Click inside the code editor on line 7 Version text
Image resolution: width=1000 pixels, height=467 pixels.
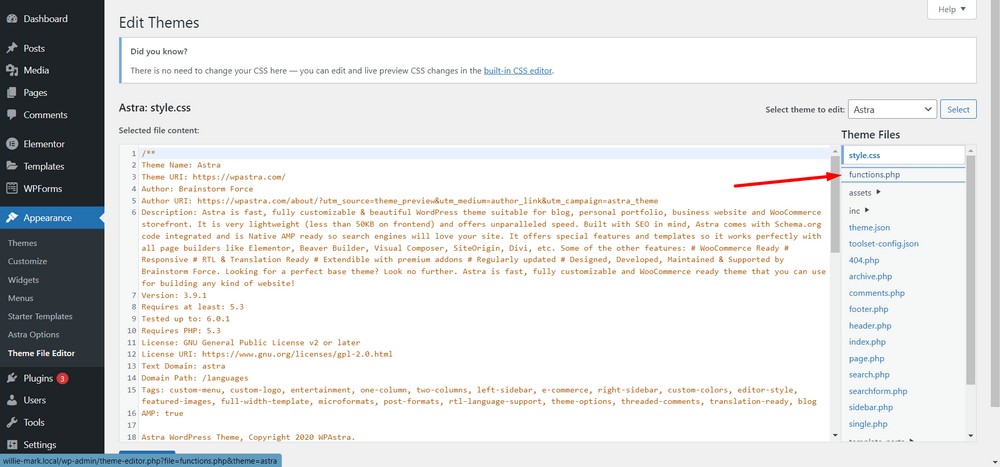174,295
